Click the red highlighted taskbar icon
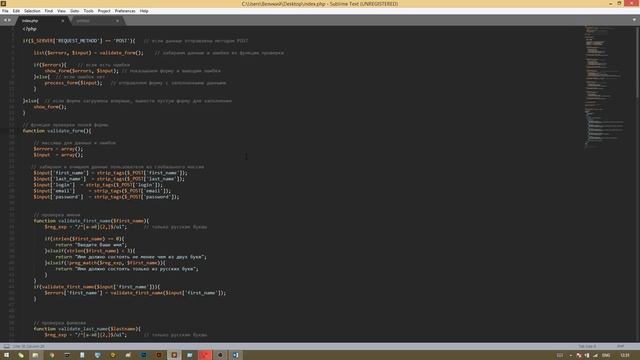 (205, 355)
